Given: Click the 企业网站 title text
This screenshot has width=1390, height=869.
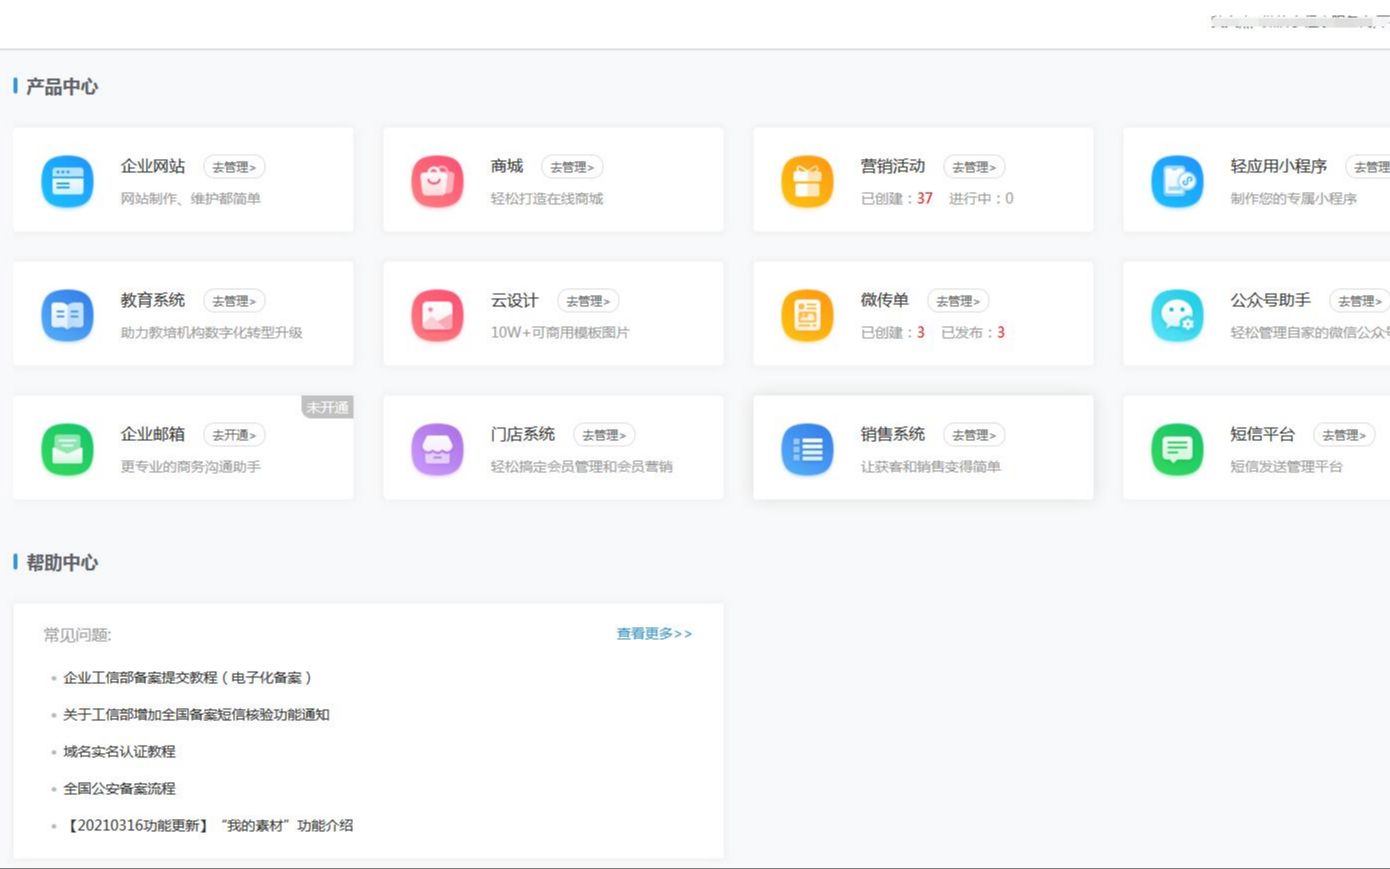Looking at the screenshot, I should 153,166.
